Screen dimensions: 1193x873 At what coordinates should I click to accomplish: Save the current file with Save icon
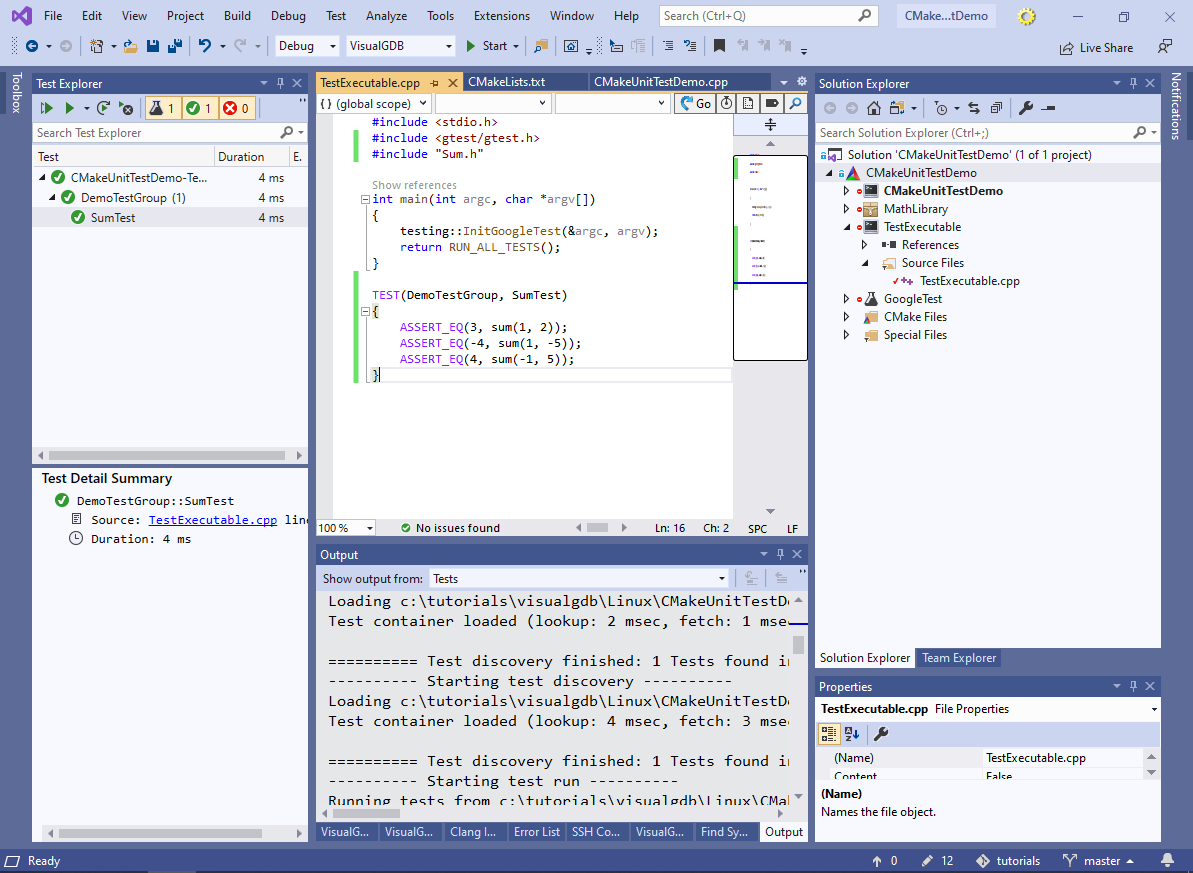pyautogui.click(x=153, y=46)
